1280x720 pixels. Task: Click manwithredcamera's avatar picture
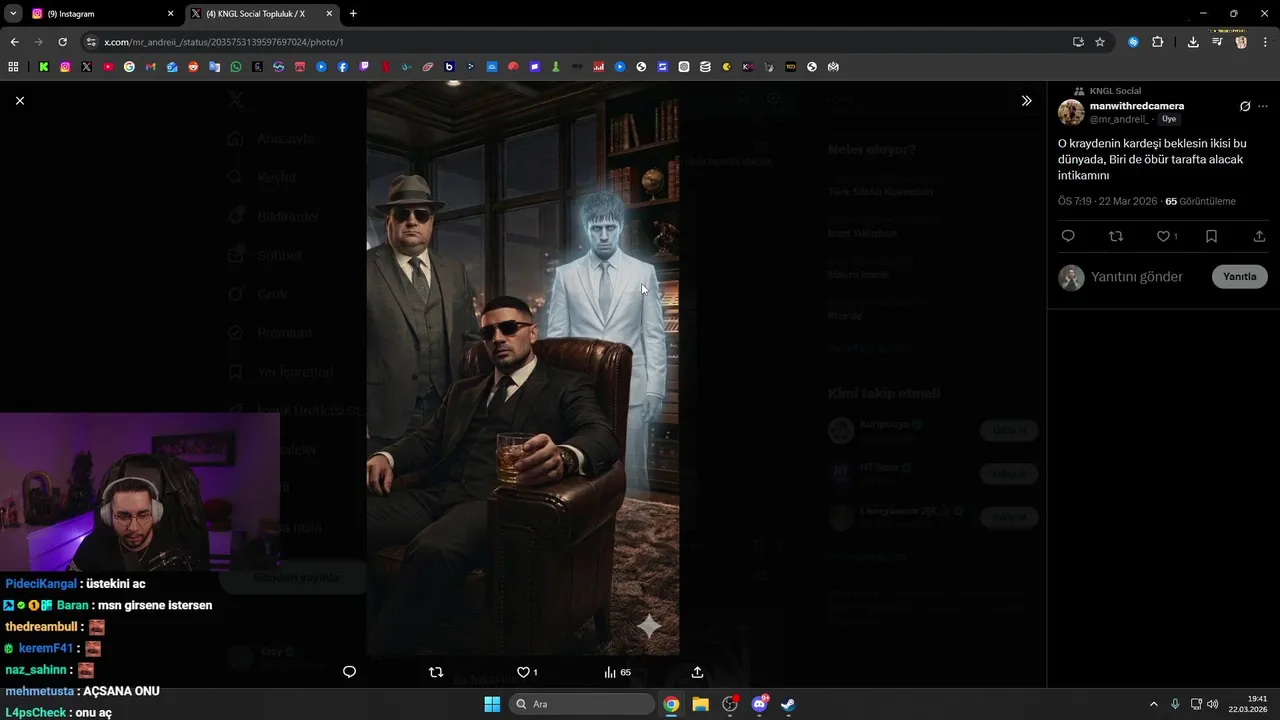click(1071, 112)
